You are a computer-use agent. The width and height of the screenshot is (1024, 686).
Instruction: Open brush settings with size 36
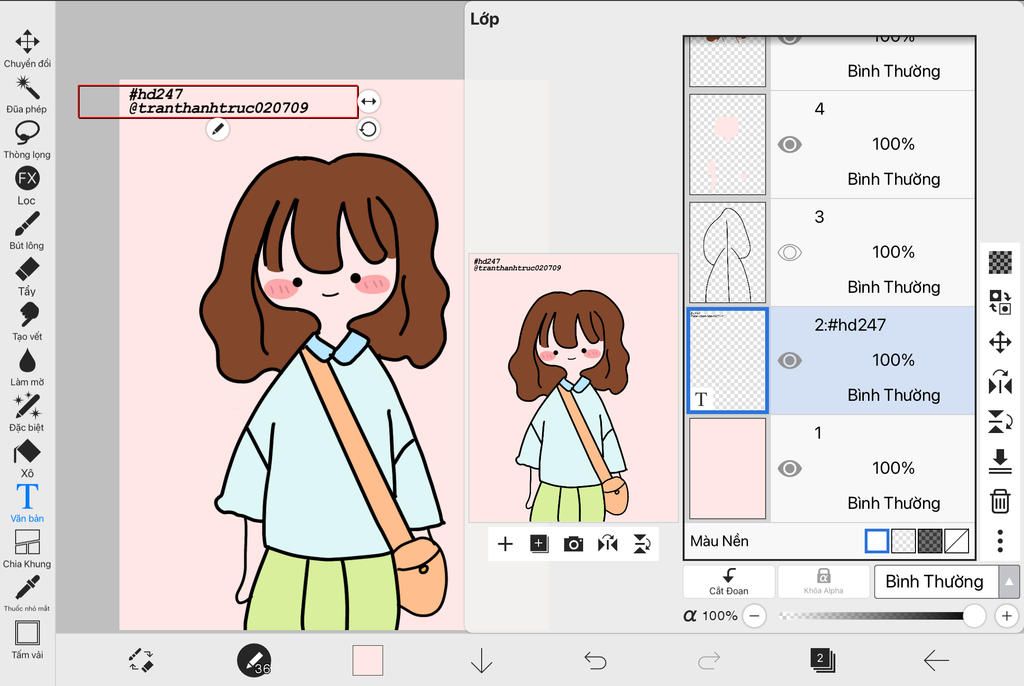point(254,661)
